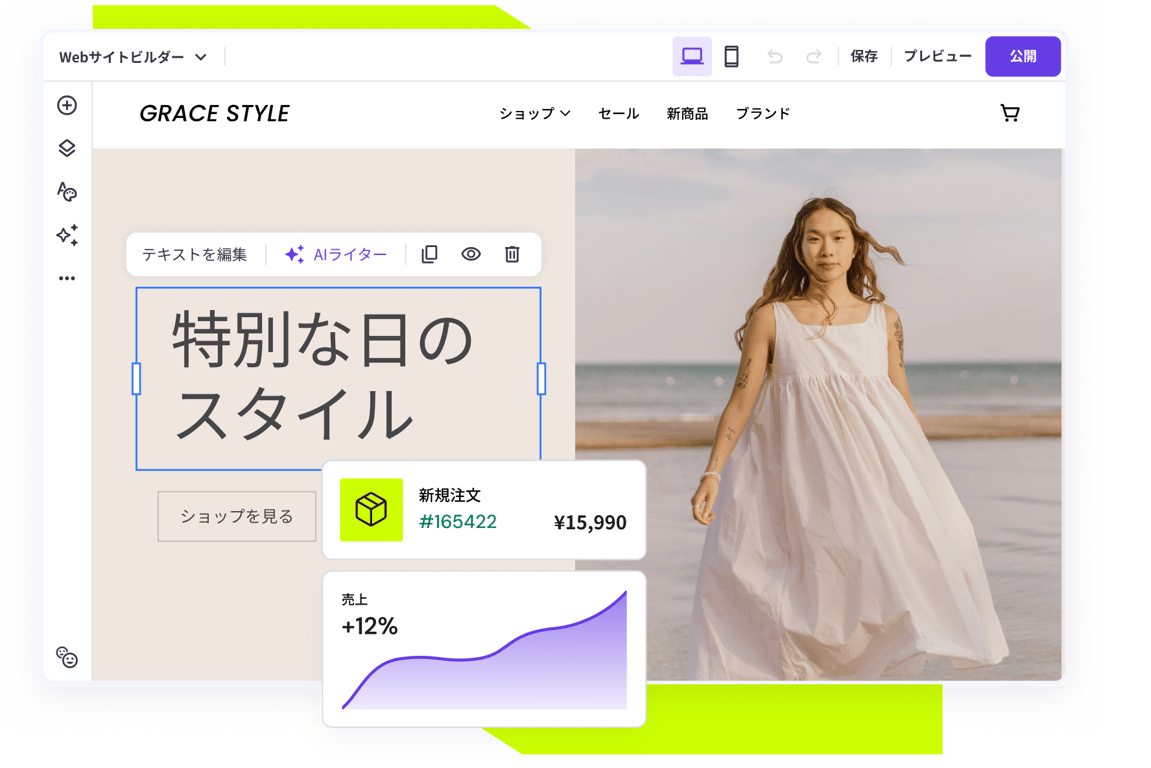1151x768 pixels.
Task: Open the セール menu item
Action: pos(619,114)
